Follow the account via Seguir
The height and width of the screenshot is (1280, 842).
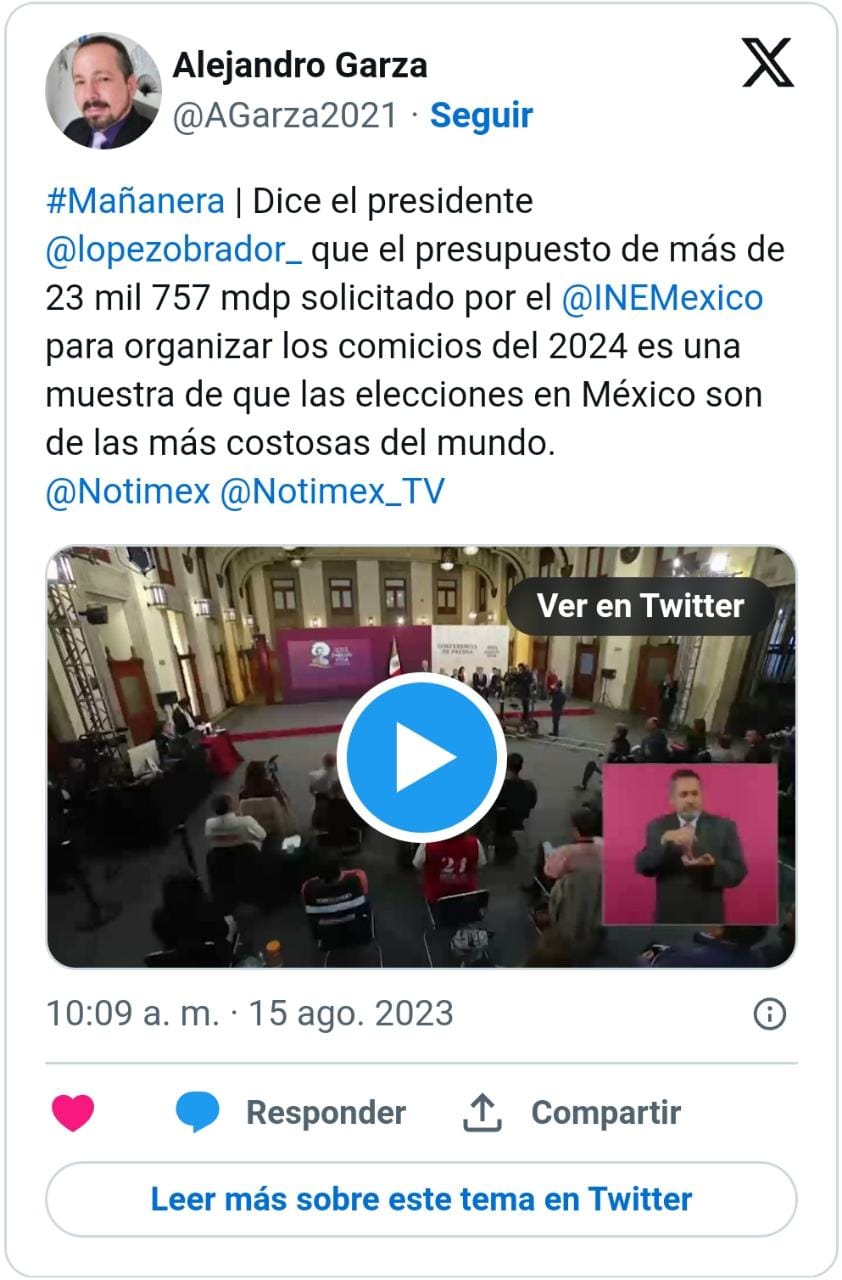(481, 116)
